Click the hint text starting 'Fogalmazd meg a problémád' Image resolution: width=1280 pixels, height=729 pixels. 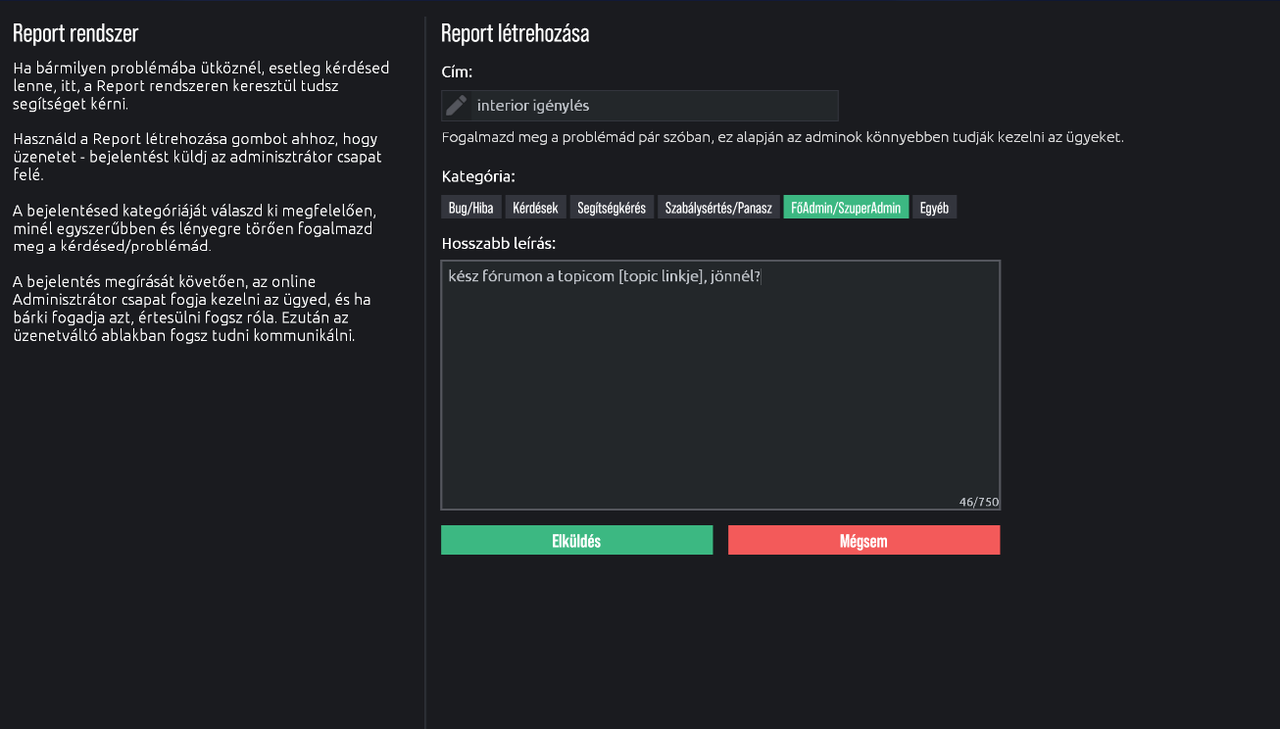pyautogui.click(x=783, y=137)
